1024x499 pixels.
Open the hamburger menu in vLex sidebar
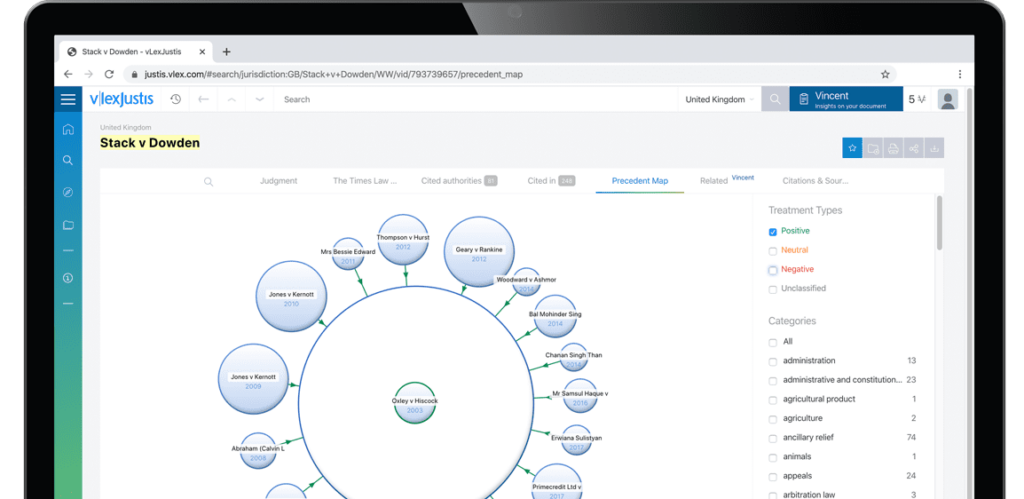click(68, 99)
